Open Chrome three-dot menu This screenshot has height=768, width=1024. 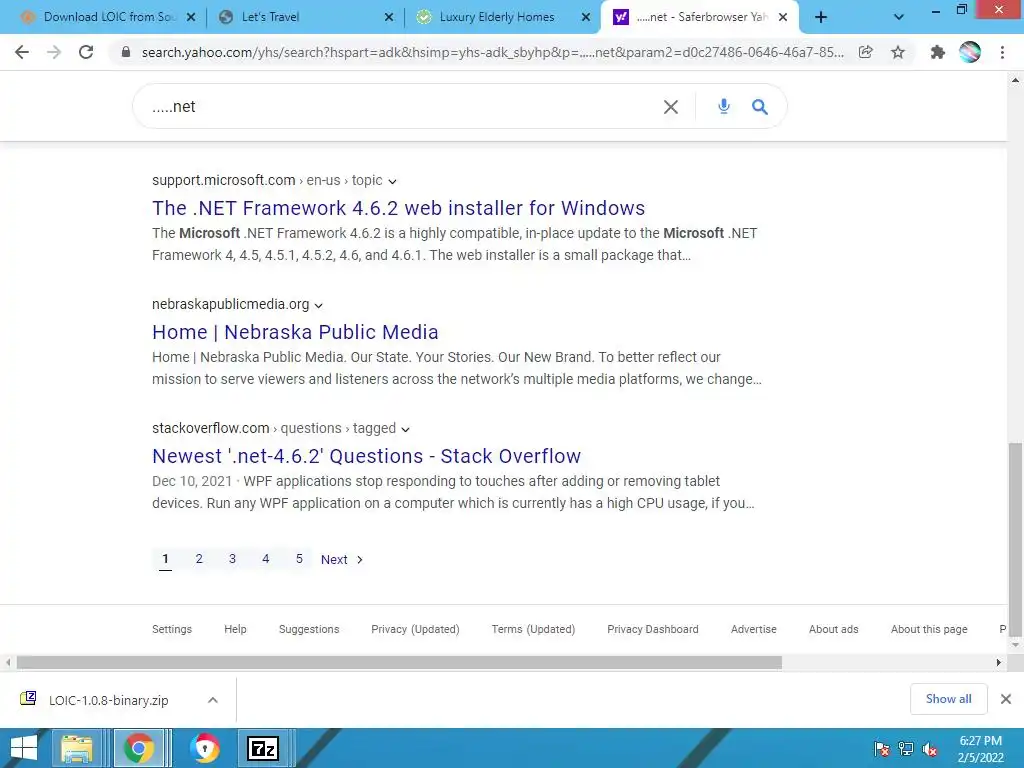[x=1002, y=52]
